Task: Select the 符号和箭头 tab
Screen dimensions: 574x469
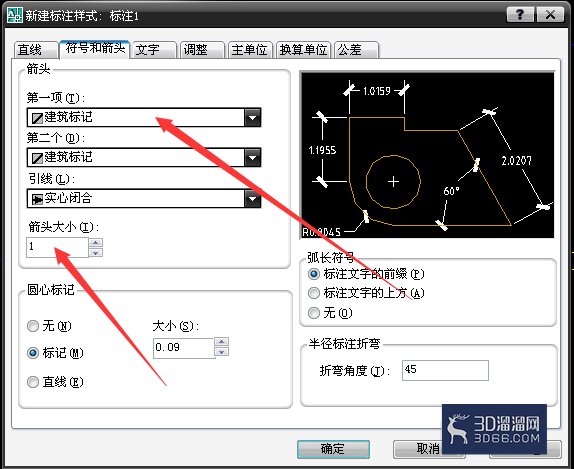Action: (x=94, y=49)
